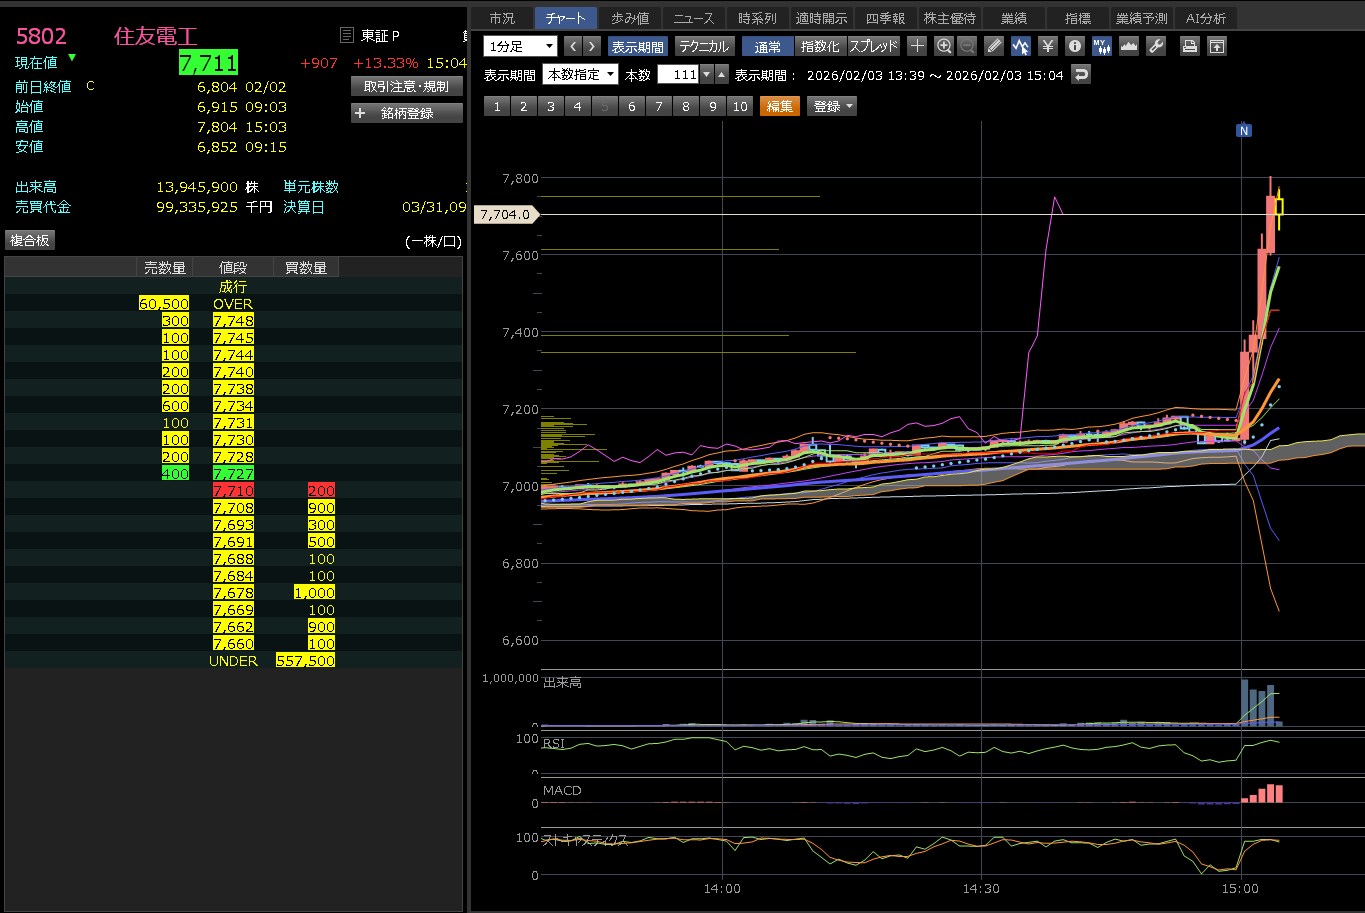Viewport: 1365px width, 913px height.
Task: Click the orange 編集 button
Action: click(779, 106)
